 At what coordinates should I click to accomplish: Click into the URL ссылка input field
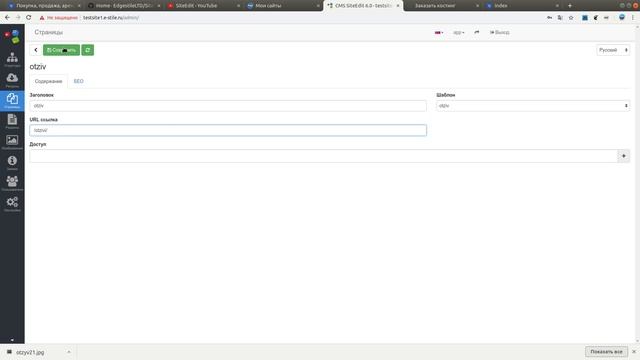228,130
